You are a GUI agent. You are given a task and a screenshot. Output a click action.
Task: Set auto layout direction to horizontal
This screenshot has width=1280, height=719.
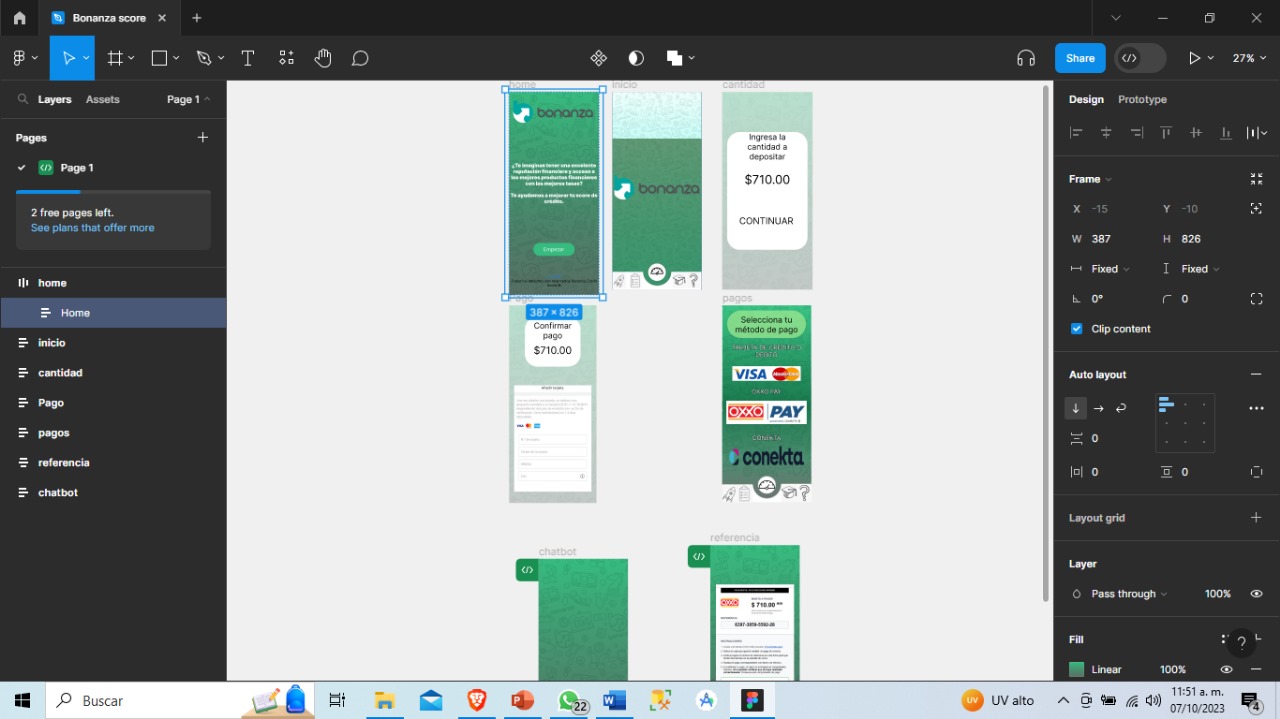(x=1099, y=408)
